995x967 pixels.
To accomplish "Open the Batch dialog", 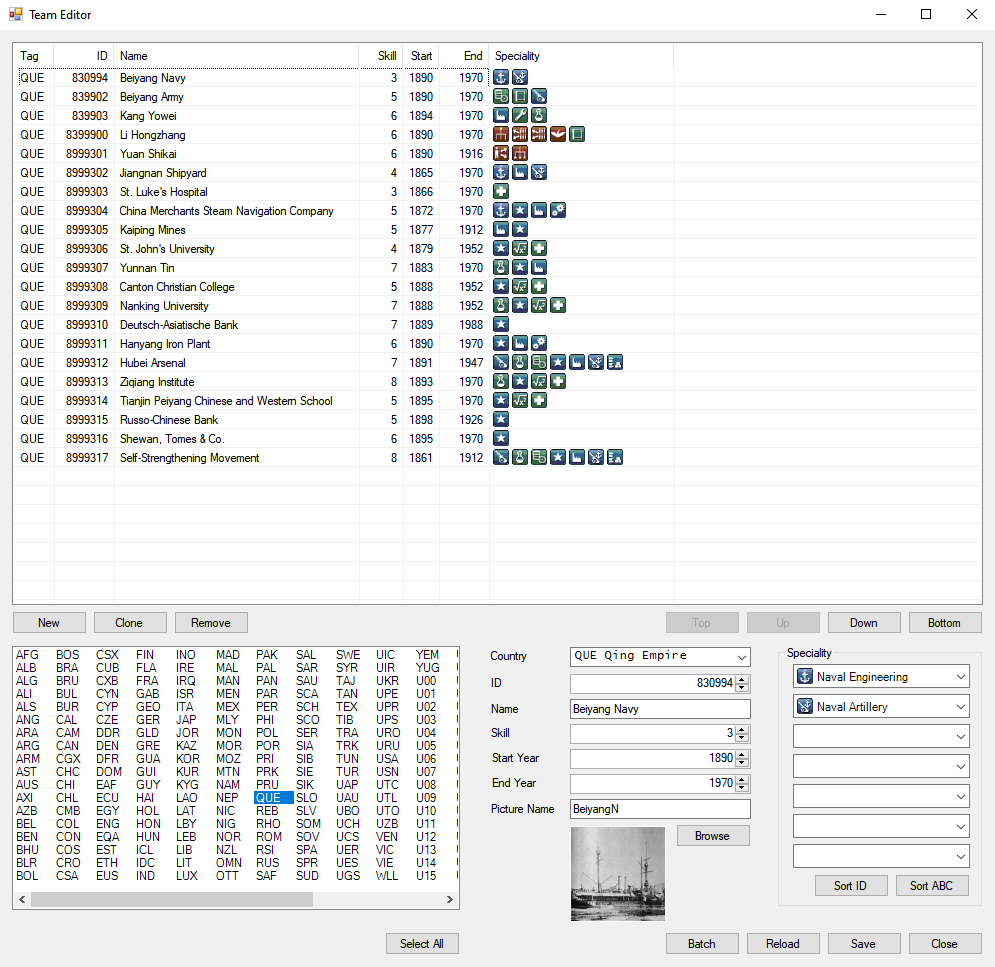I will point(702,944).
